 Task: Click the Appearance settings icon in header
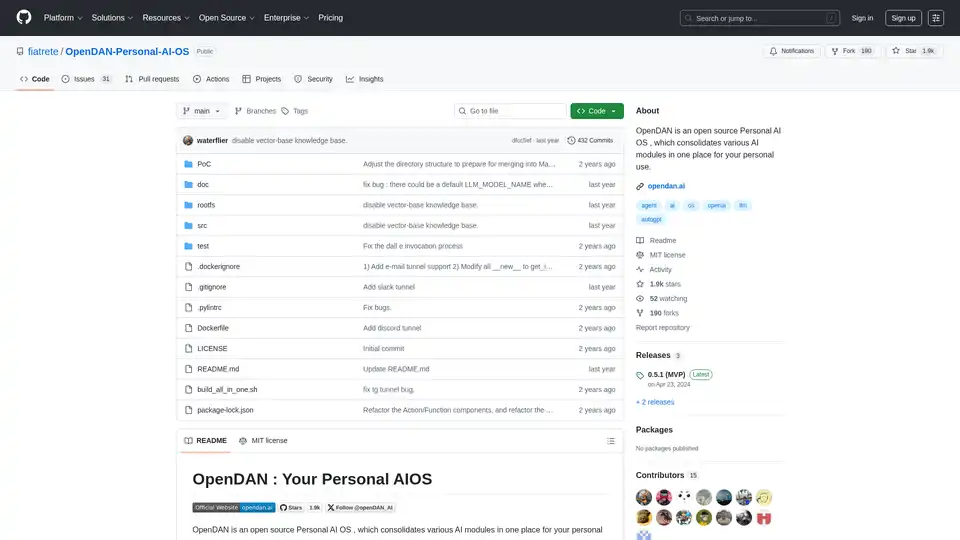point(936,18)
